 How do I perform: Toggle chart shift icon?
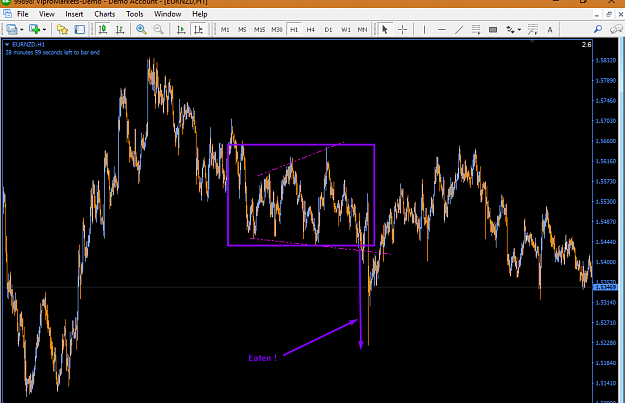click(198, 29)
